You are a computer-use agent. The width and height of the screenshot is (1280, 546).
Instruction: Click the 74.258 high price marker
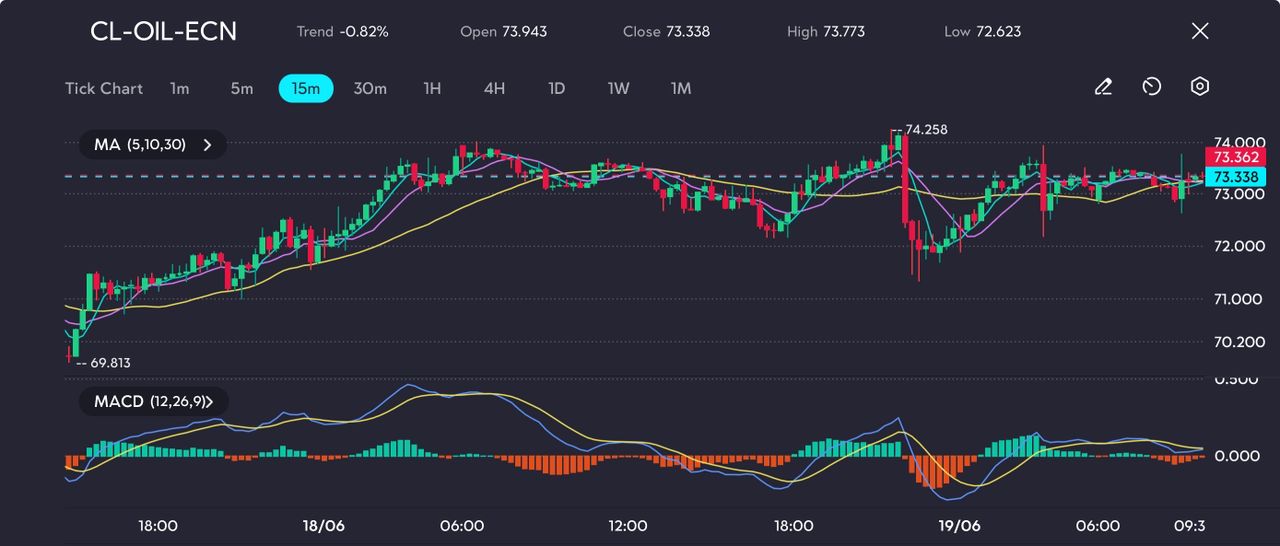click(x=924, y=130)
